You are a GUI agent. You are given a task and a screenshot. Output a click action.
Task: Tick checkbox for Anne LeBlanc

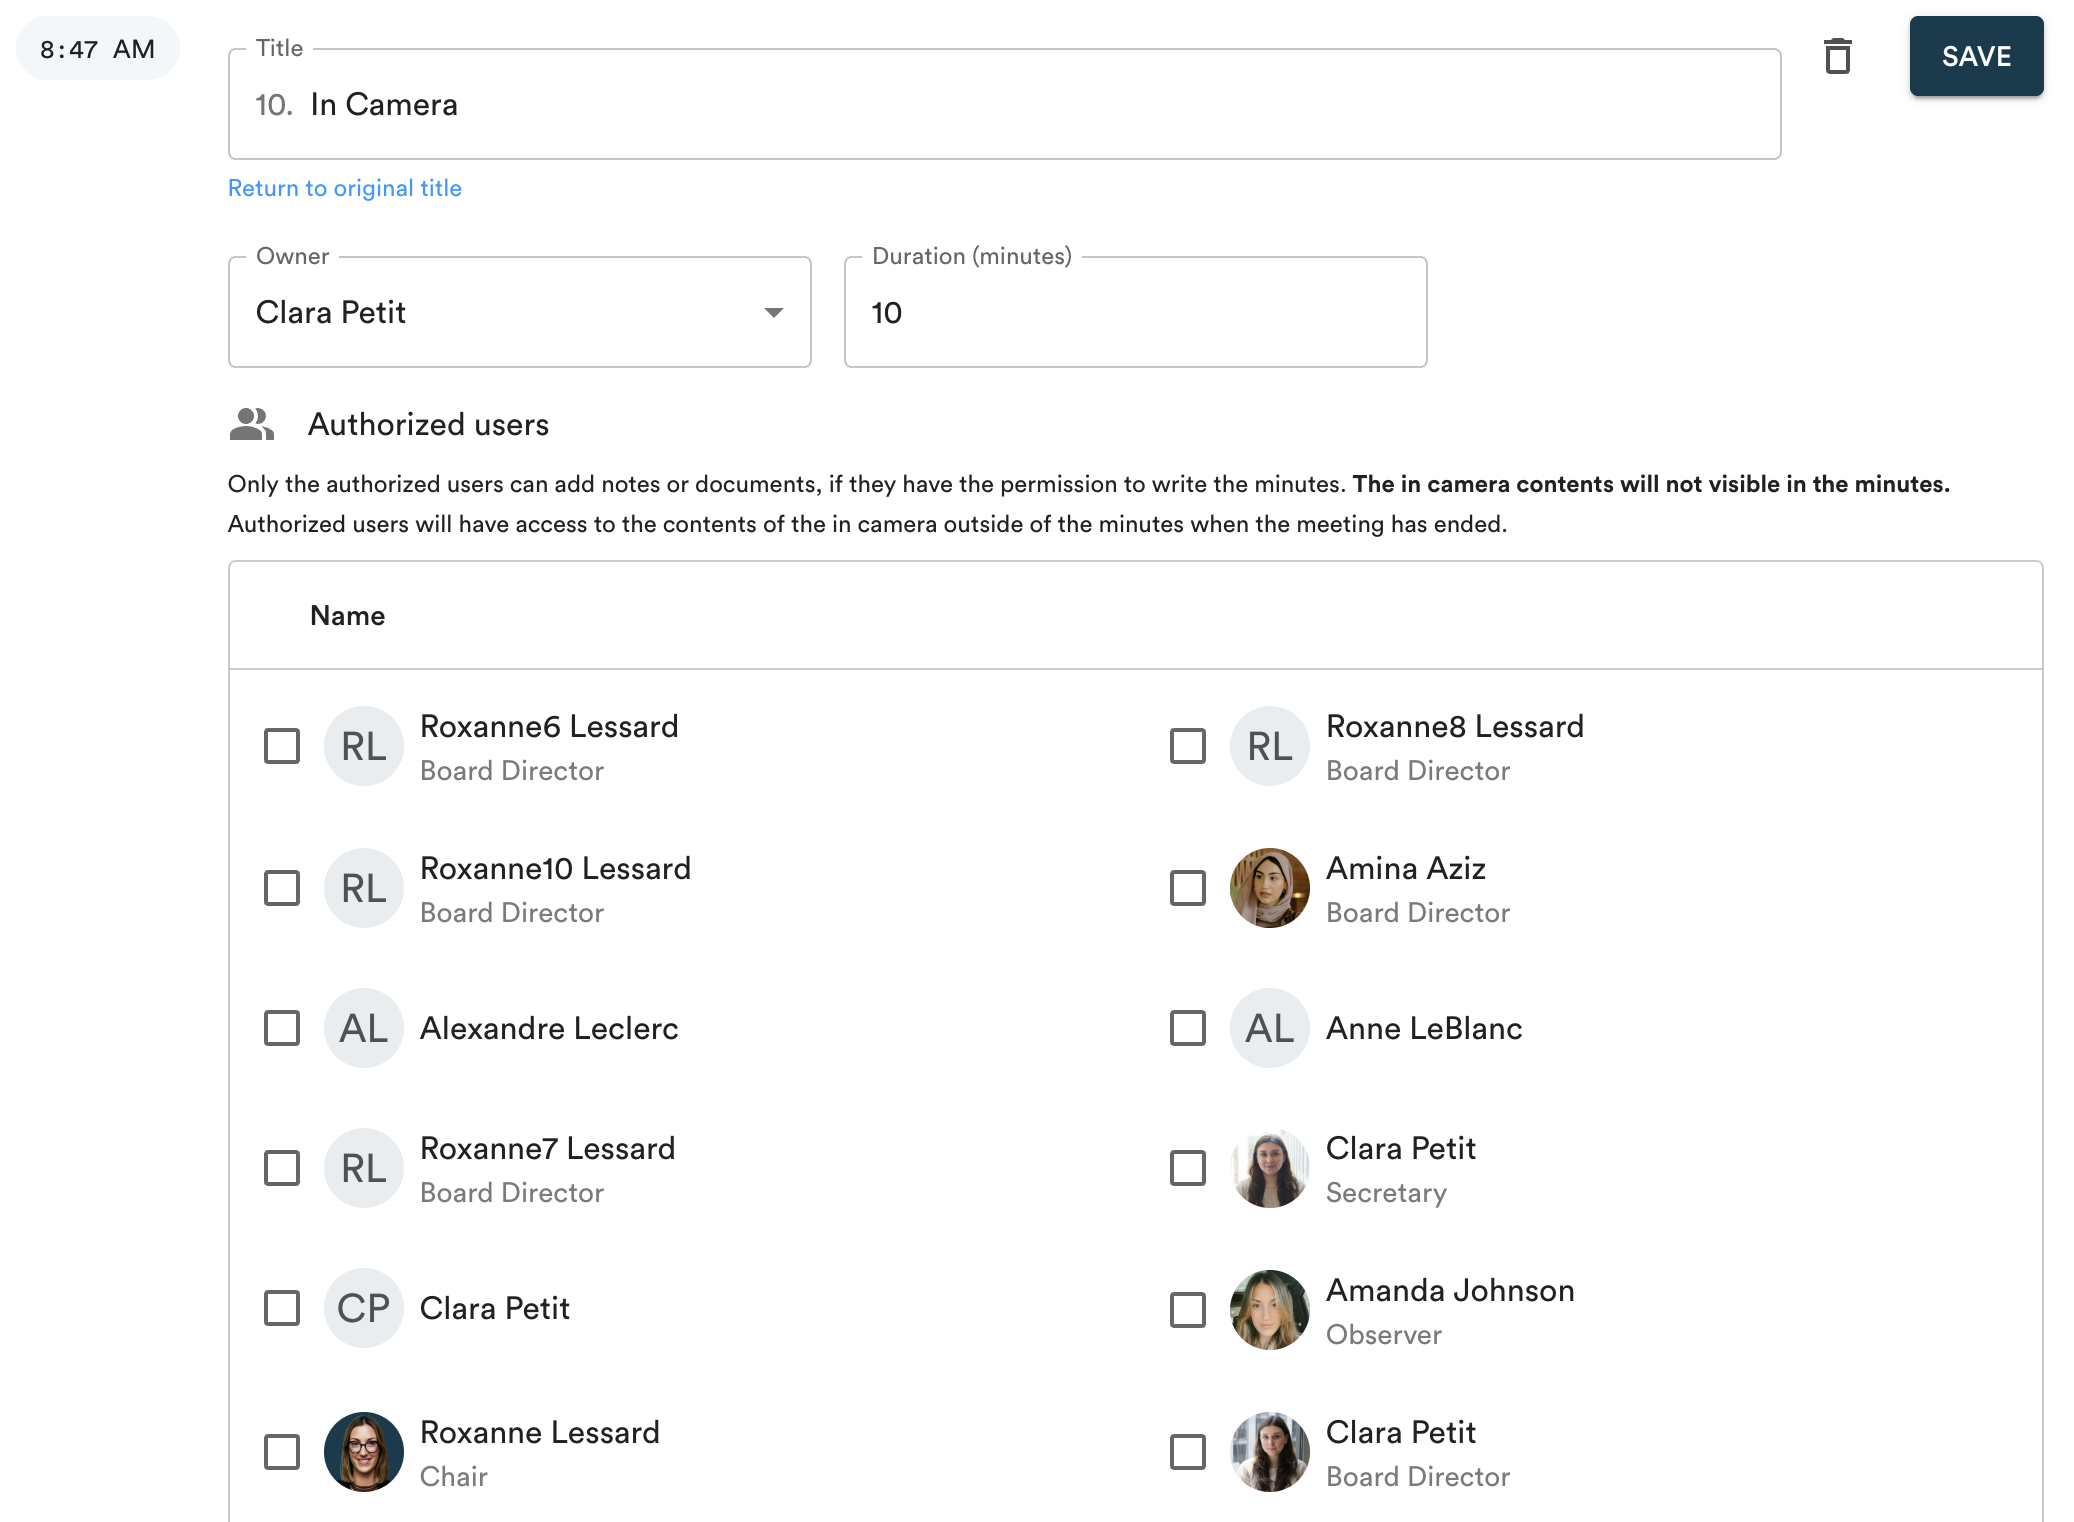click(x=1188, y=1028)
